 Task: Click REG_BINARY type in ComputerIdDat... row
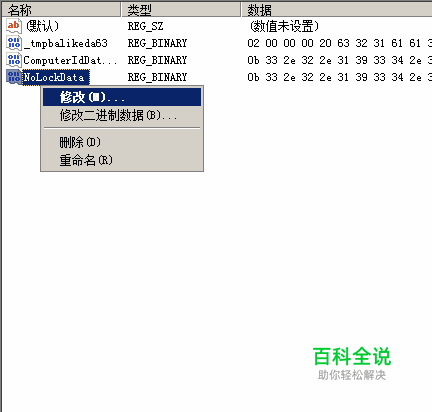tap(157, 60)
